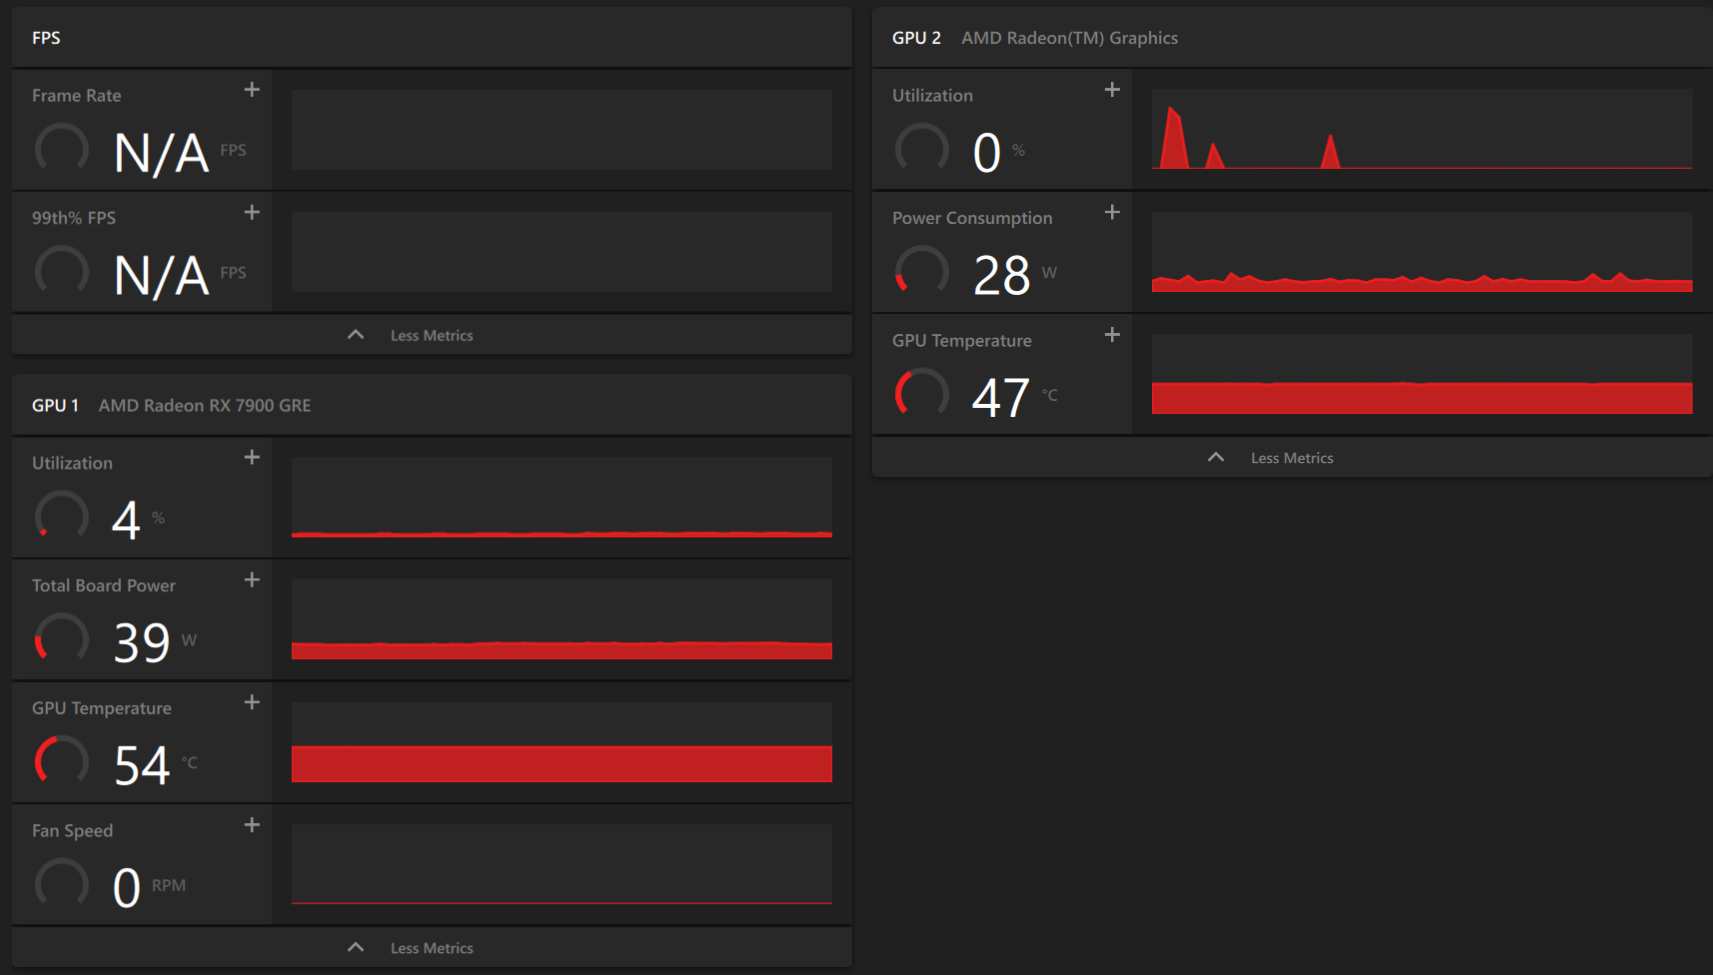This screenshot has width=1713, height=975.
Task: Click the AMD Radeon RX 7900 GRE title
Action: click(205, 405)
